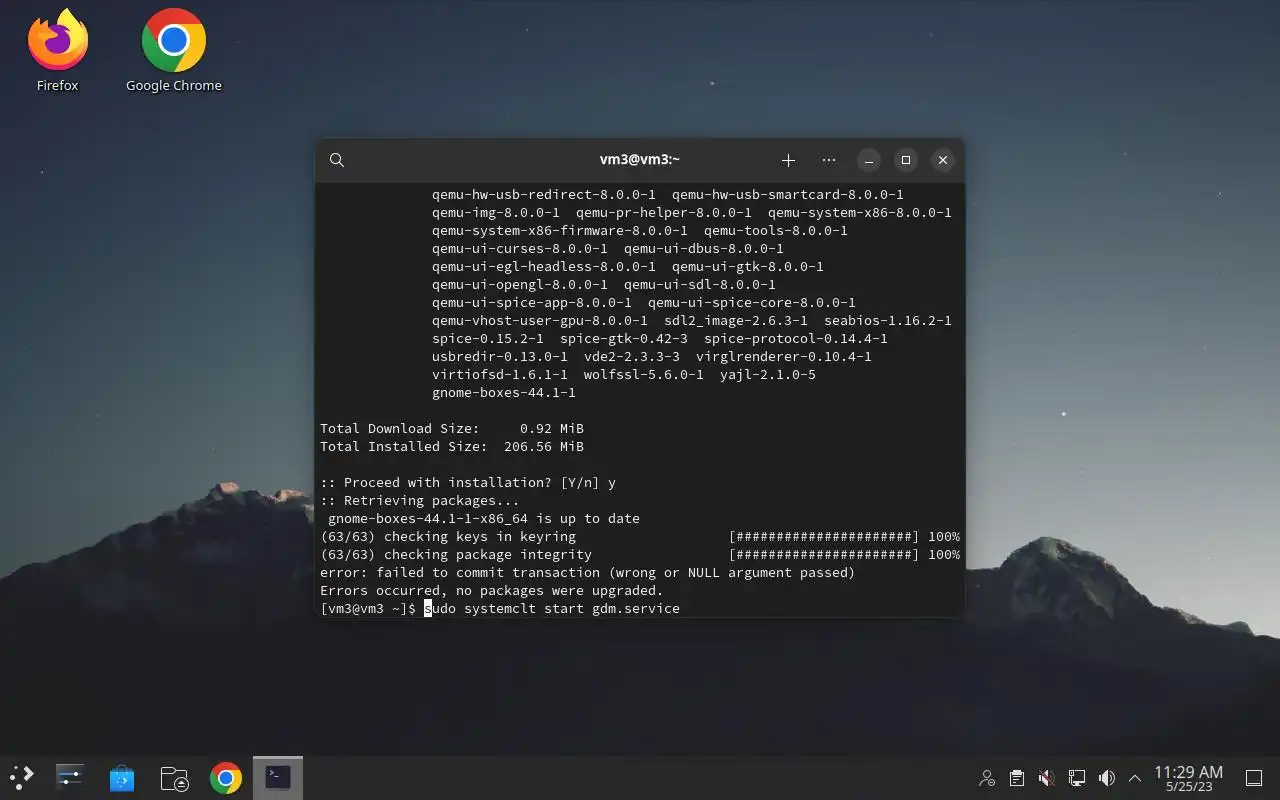
Task: Open the terminal three-dots menu
Action: (829, 160)
